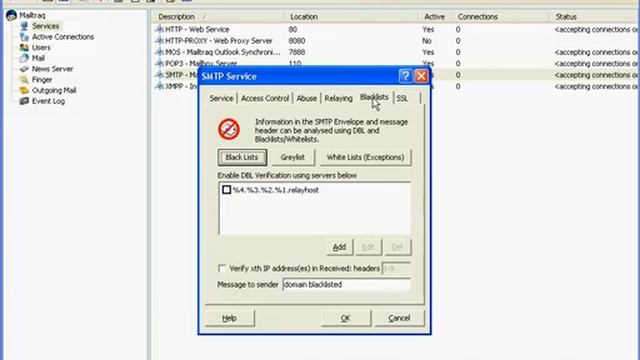The height and width of the screenshot is (360, 640).
Task: Select the Blacklists tab
Action: 374,97
